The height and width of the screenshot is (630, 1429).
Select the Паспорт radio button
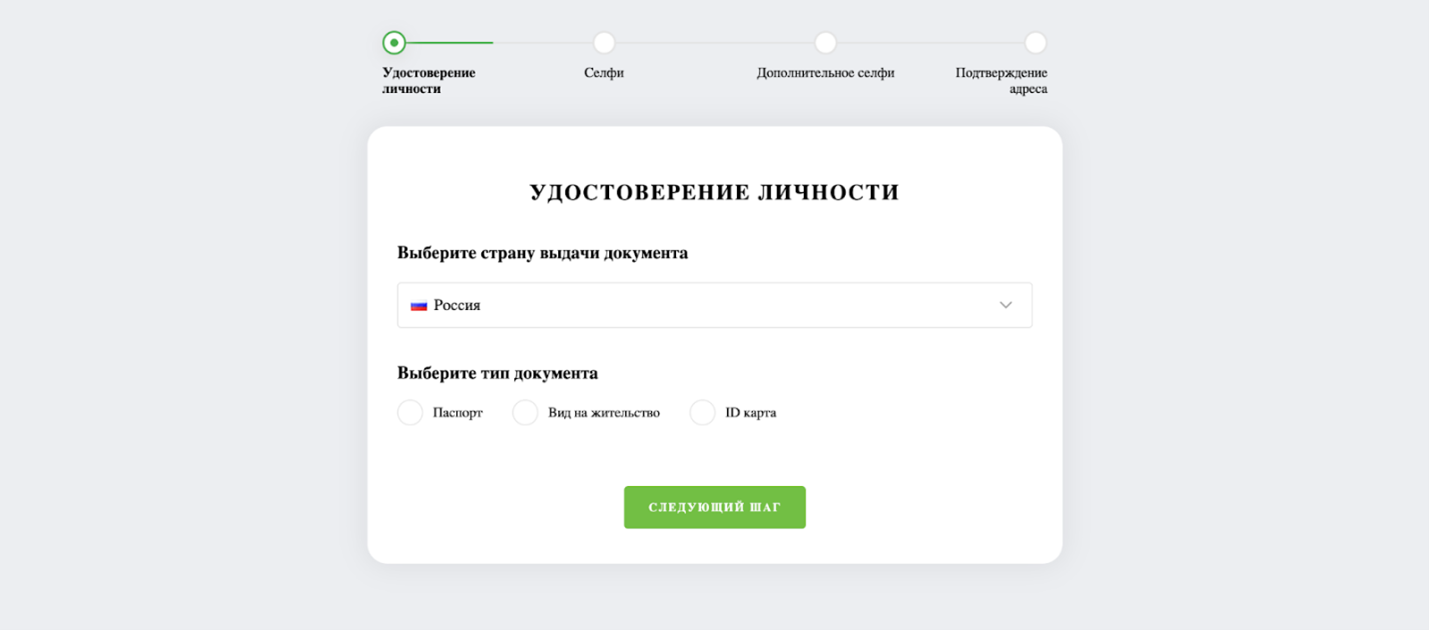(410, 412)
